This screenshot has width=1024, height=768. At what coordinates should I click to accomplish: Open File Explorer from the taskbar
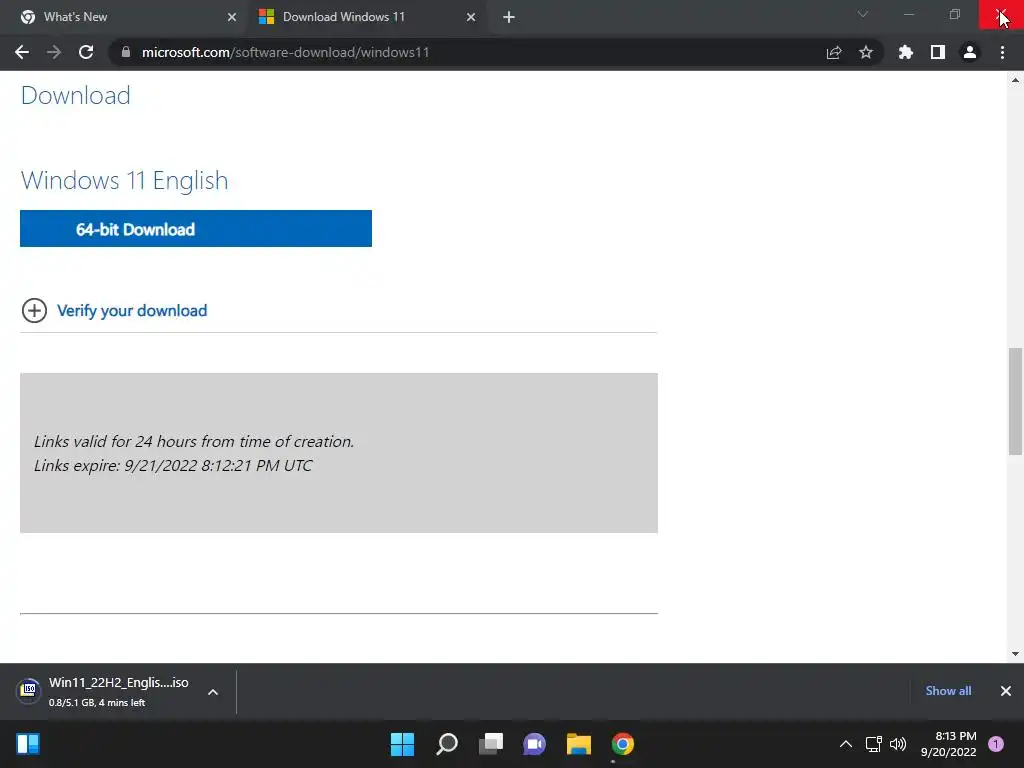pos(579,744)
